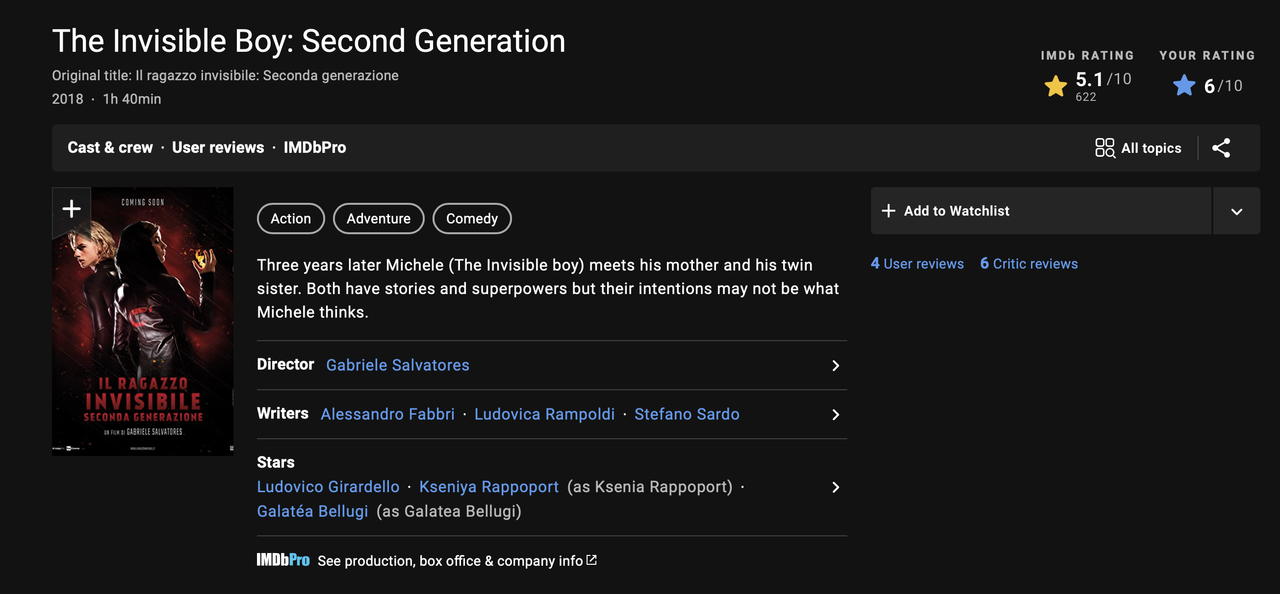Viewport: 1280px width, 594px height.
Task: Expand the watchlist dropdown arrow
Action: pos(1236,211)
